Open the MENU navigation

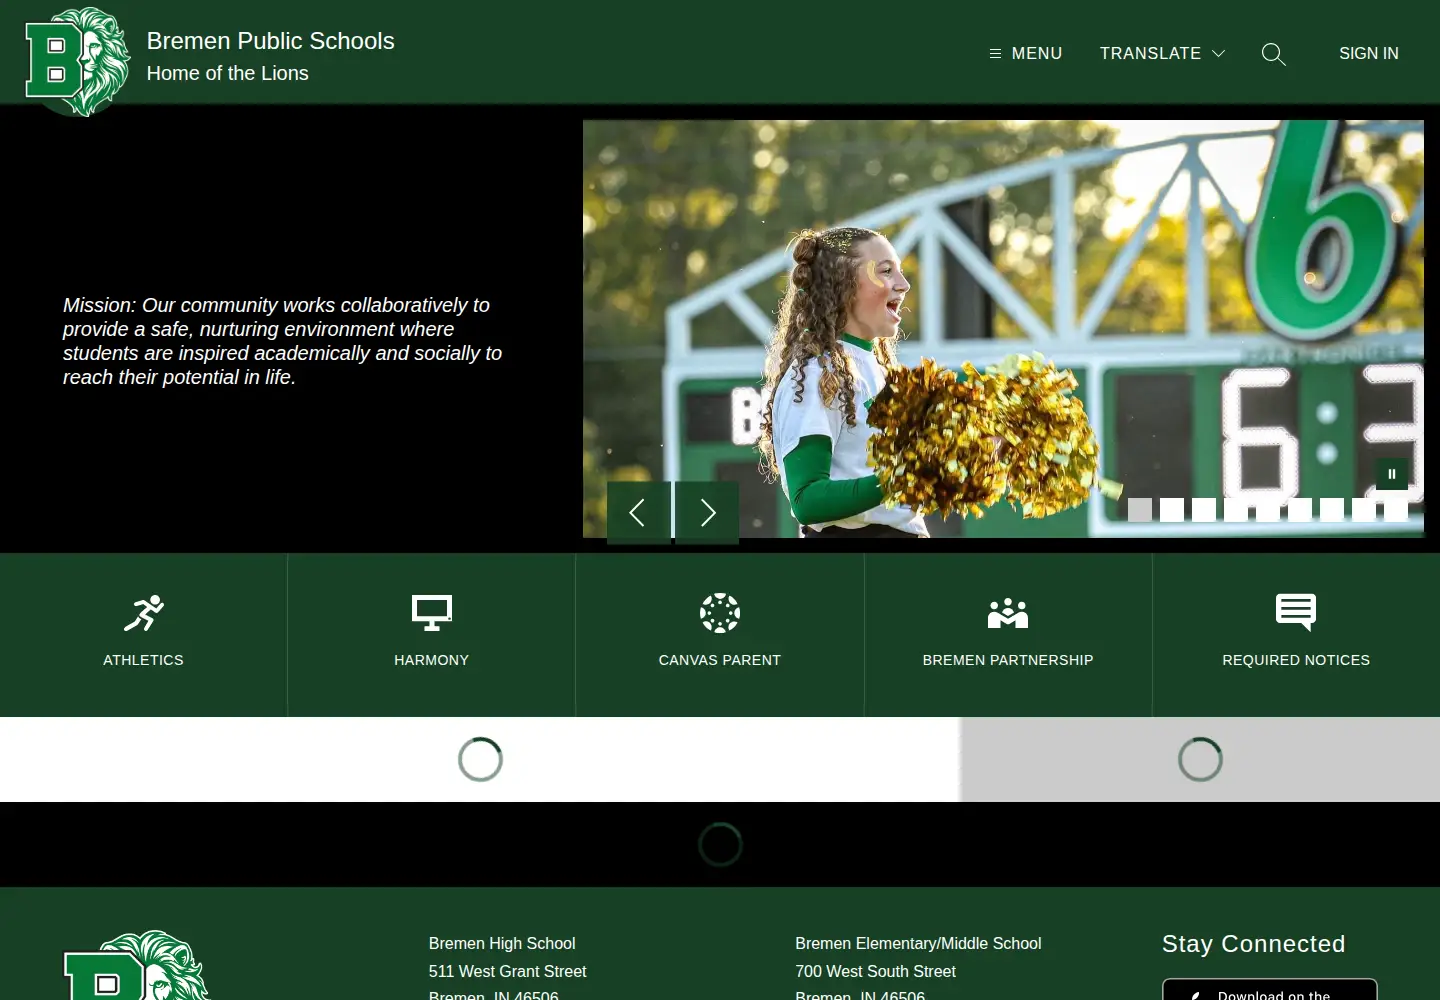pos(1025,53)
